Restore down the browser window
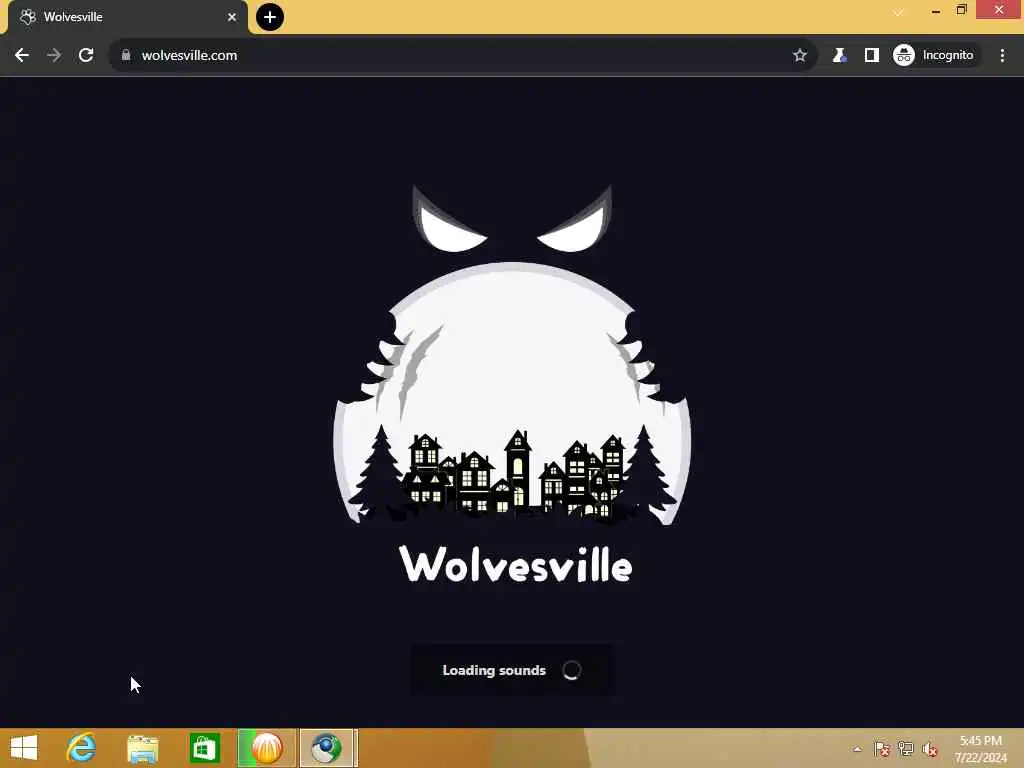 961,10
